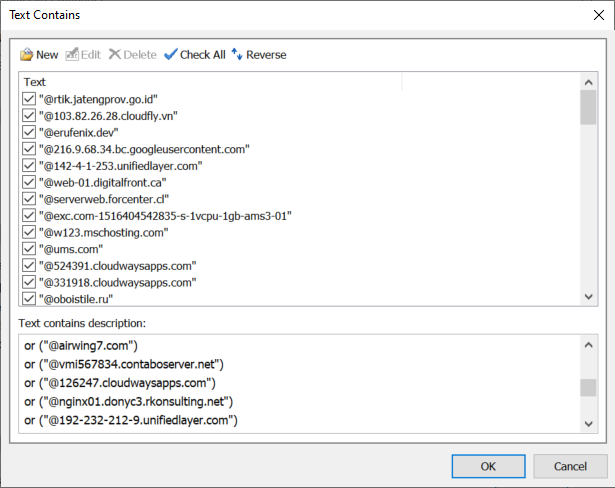
Task: Select the "@w123.mschosting.com" list entry
Action: pyautogui.click(x=104, y=232)
